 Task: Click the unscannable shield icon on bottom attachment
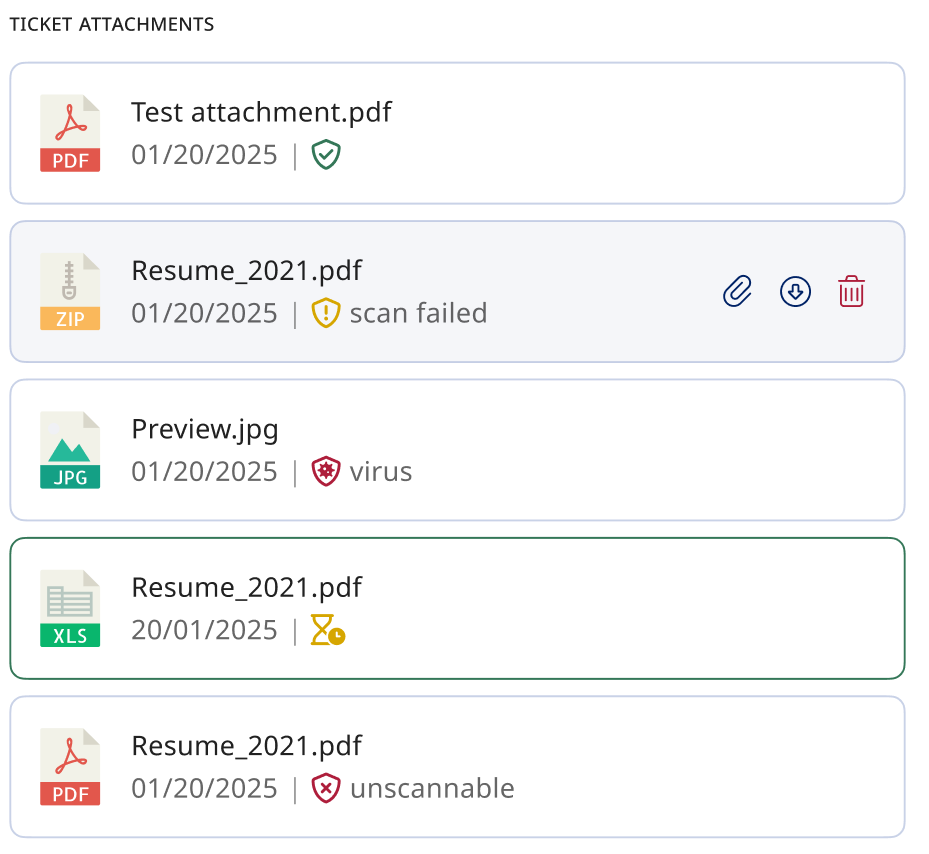pos(326,787)
